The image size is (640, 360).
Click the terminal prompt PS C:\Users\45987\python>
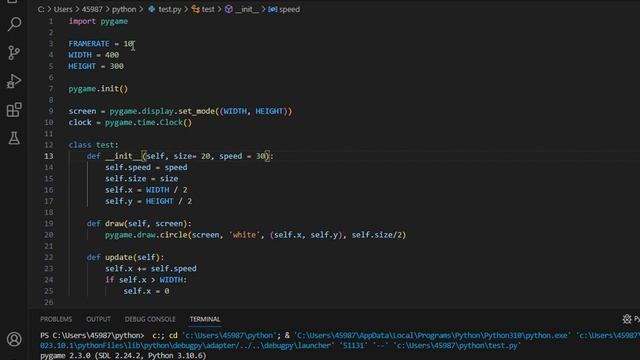92,336
